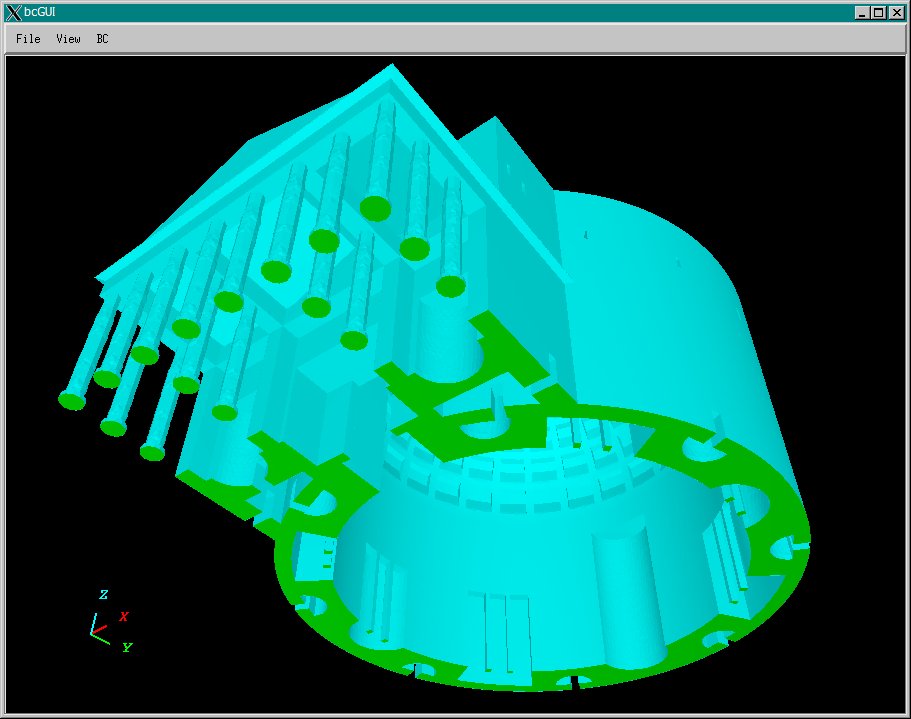Click the XYZ axis triad indicator
Image resolution: width=911 pixels, height=719 pixels.
click(112, 621)
